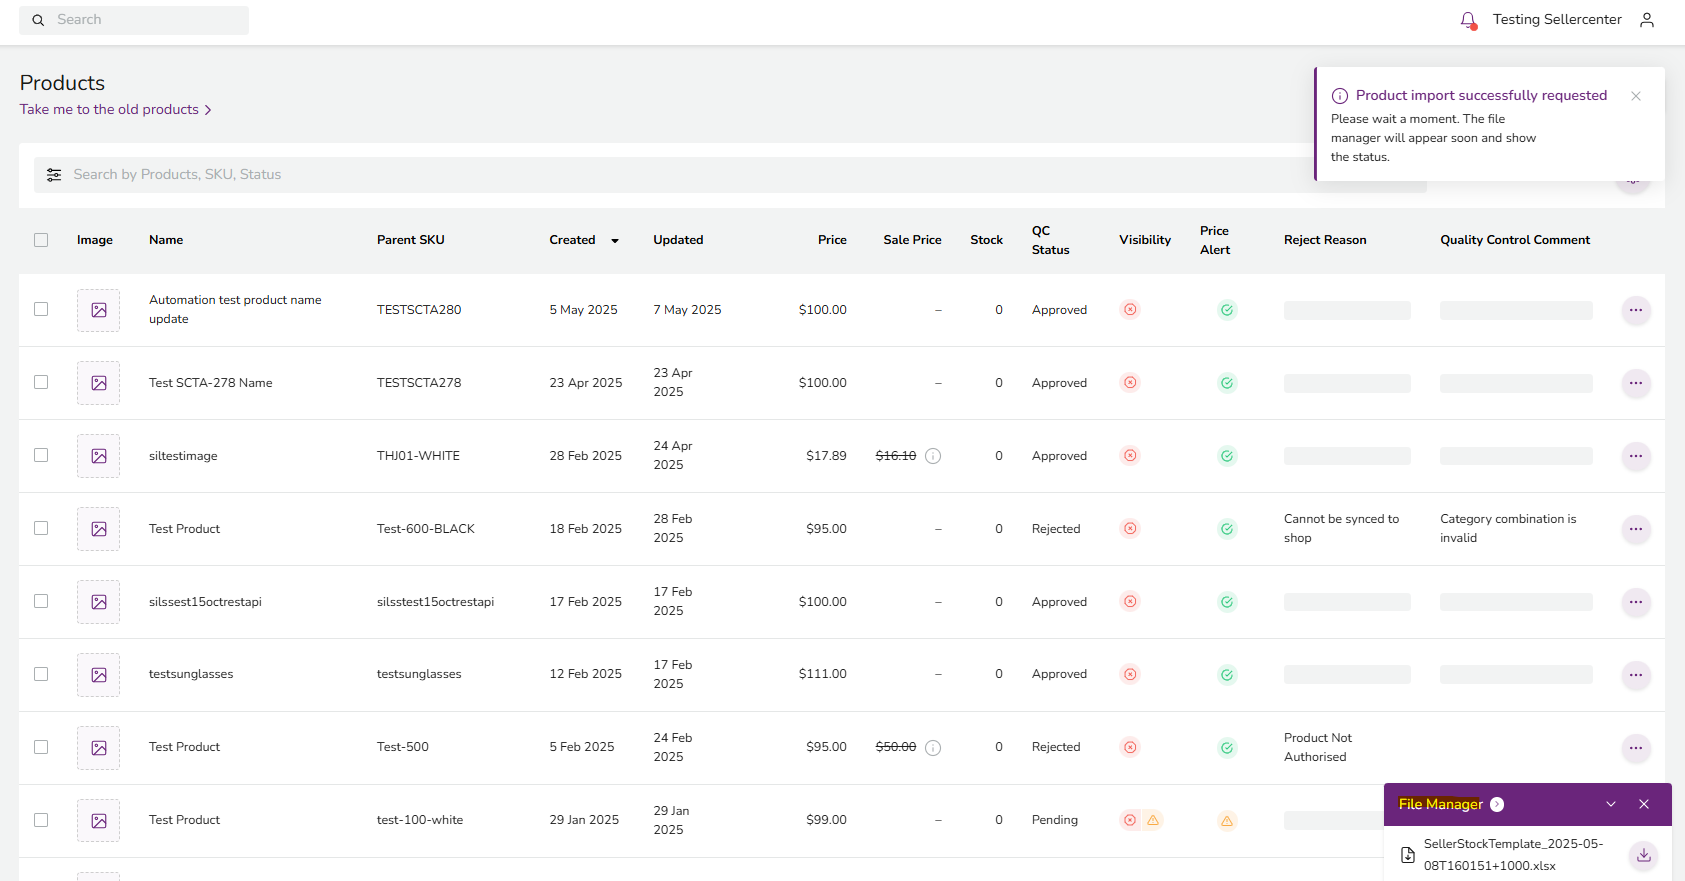
Task: Check the testsunglasses row
Action: coord(41,674)
